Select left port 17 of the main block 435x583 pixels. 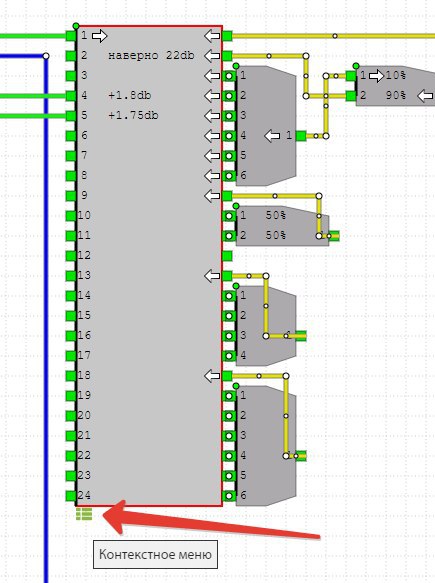(71, 356)
